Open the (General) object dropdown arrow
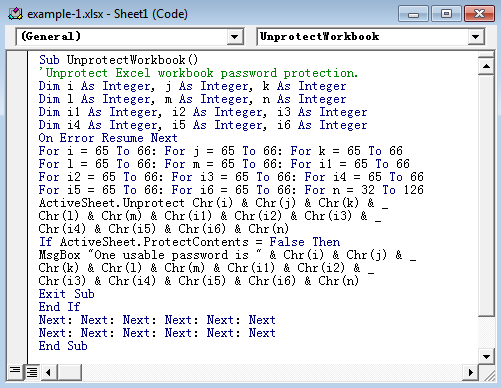 coord(234,37)
